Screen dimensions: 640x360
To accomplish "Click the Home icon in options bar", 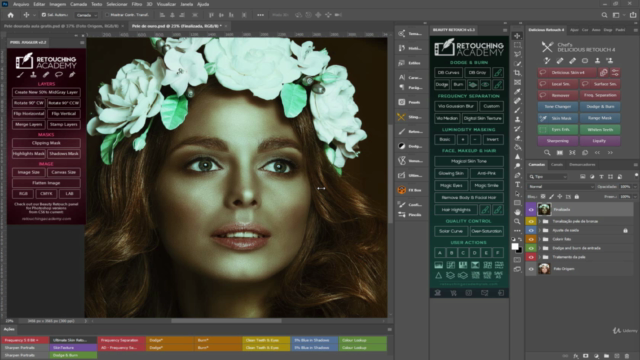I will pos(11,15).
